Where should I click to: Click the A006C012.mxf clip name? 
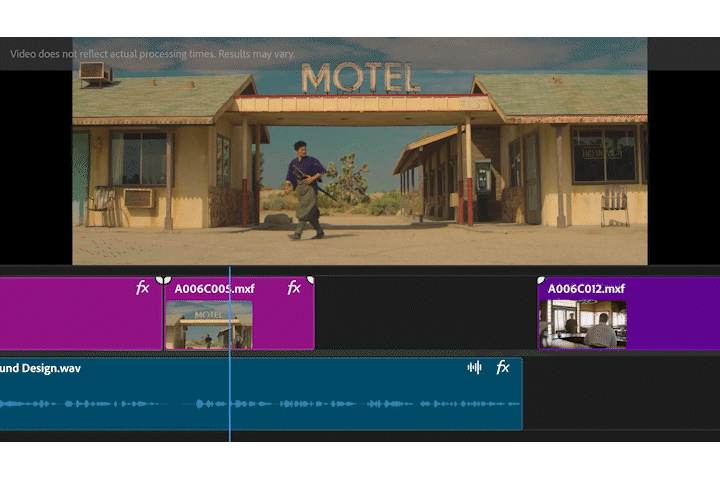click(x=586, y=289)
